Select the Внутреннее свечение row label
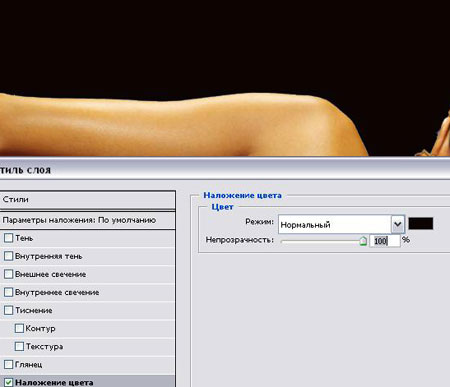 (57, 292)
